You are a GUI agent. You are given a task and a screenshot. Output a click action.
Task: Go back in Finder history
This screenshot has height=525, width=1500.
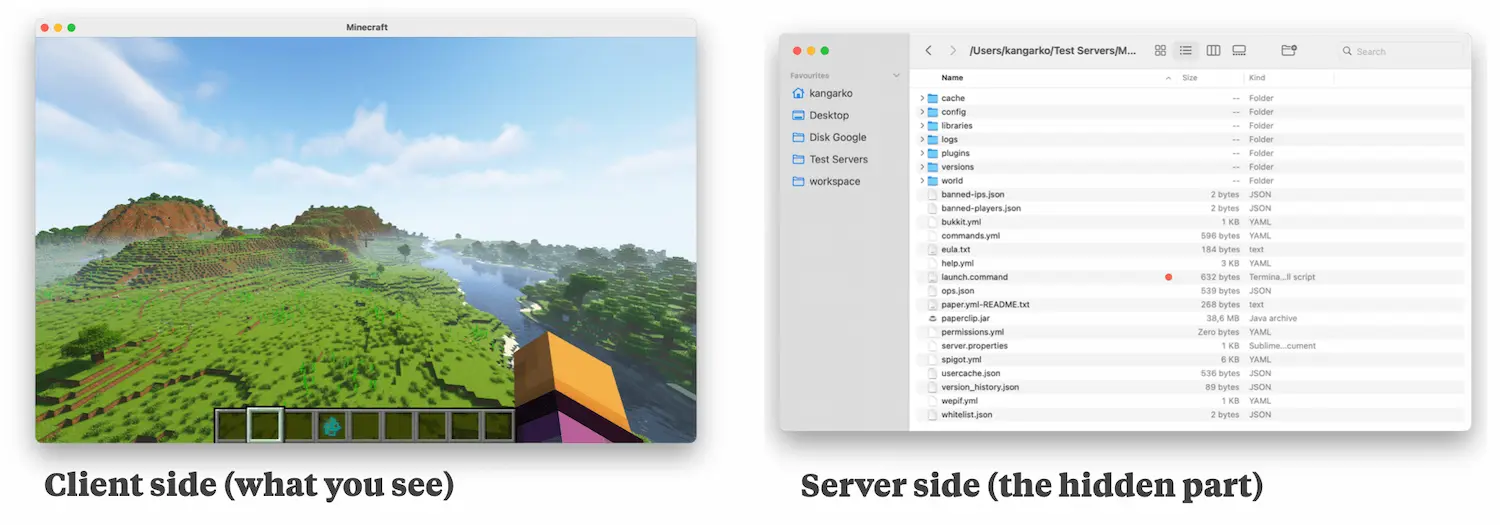928,50
